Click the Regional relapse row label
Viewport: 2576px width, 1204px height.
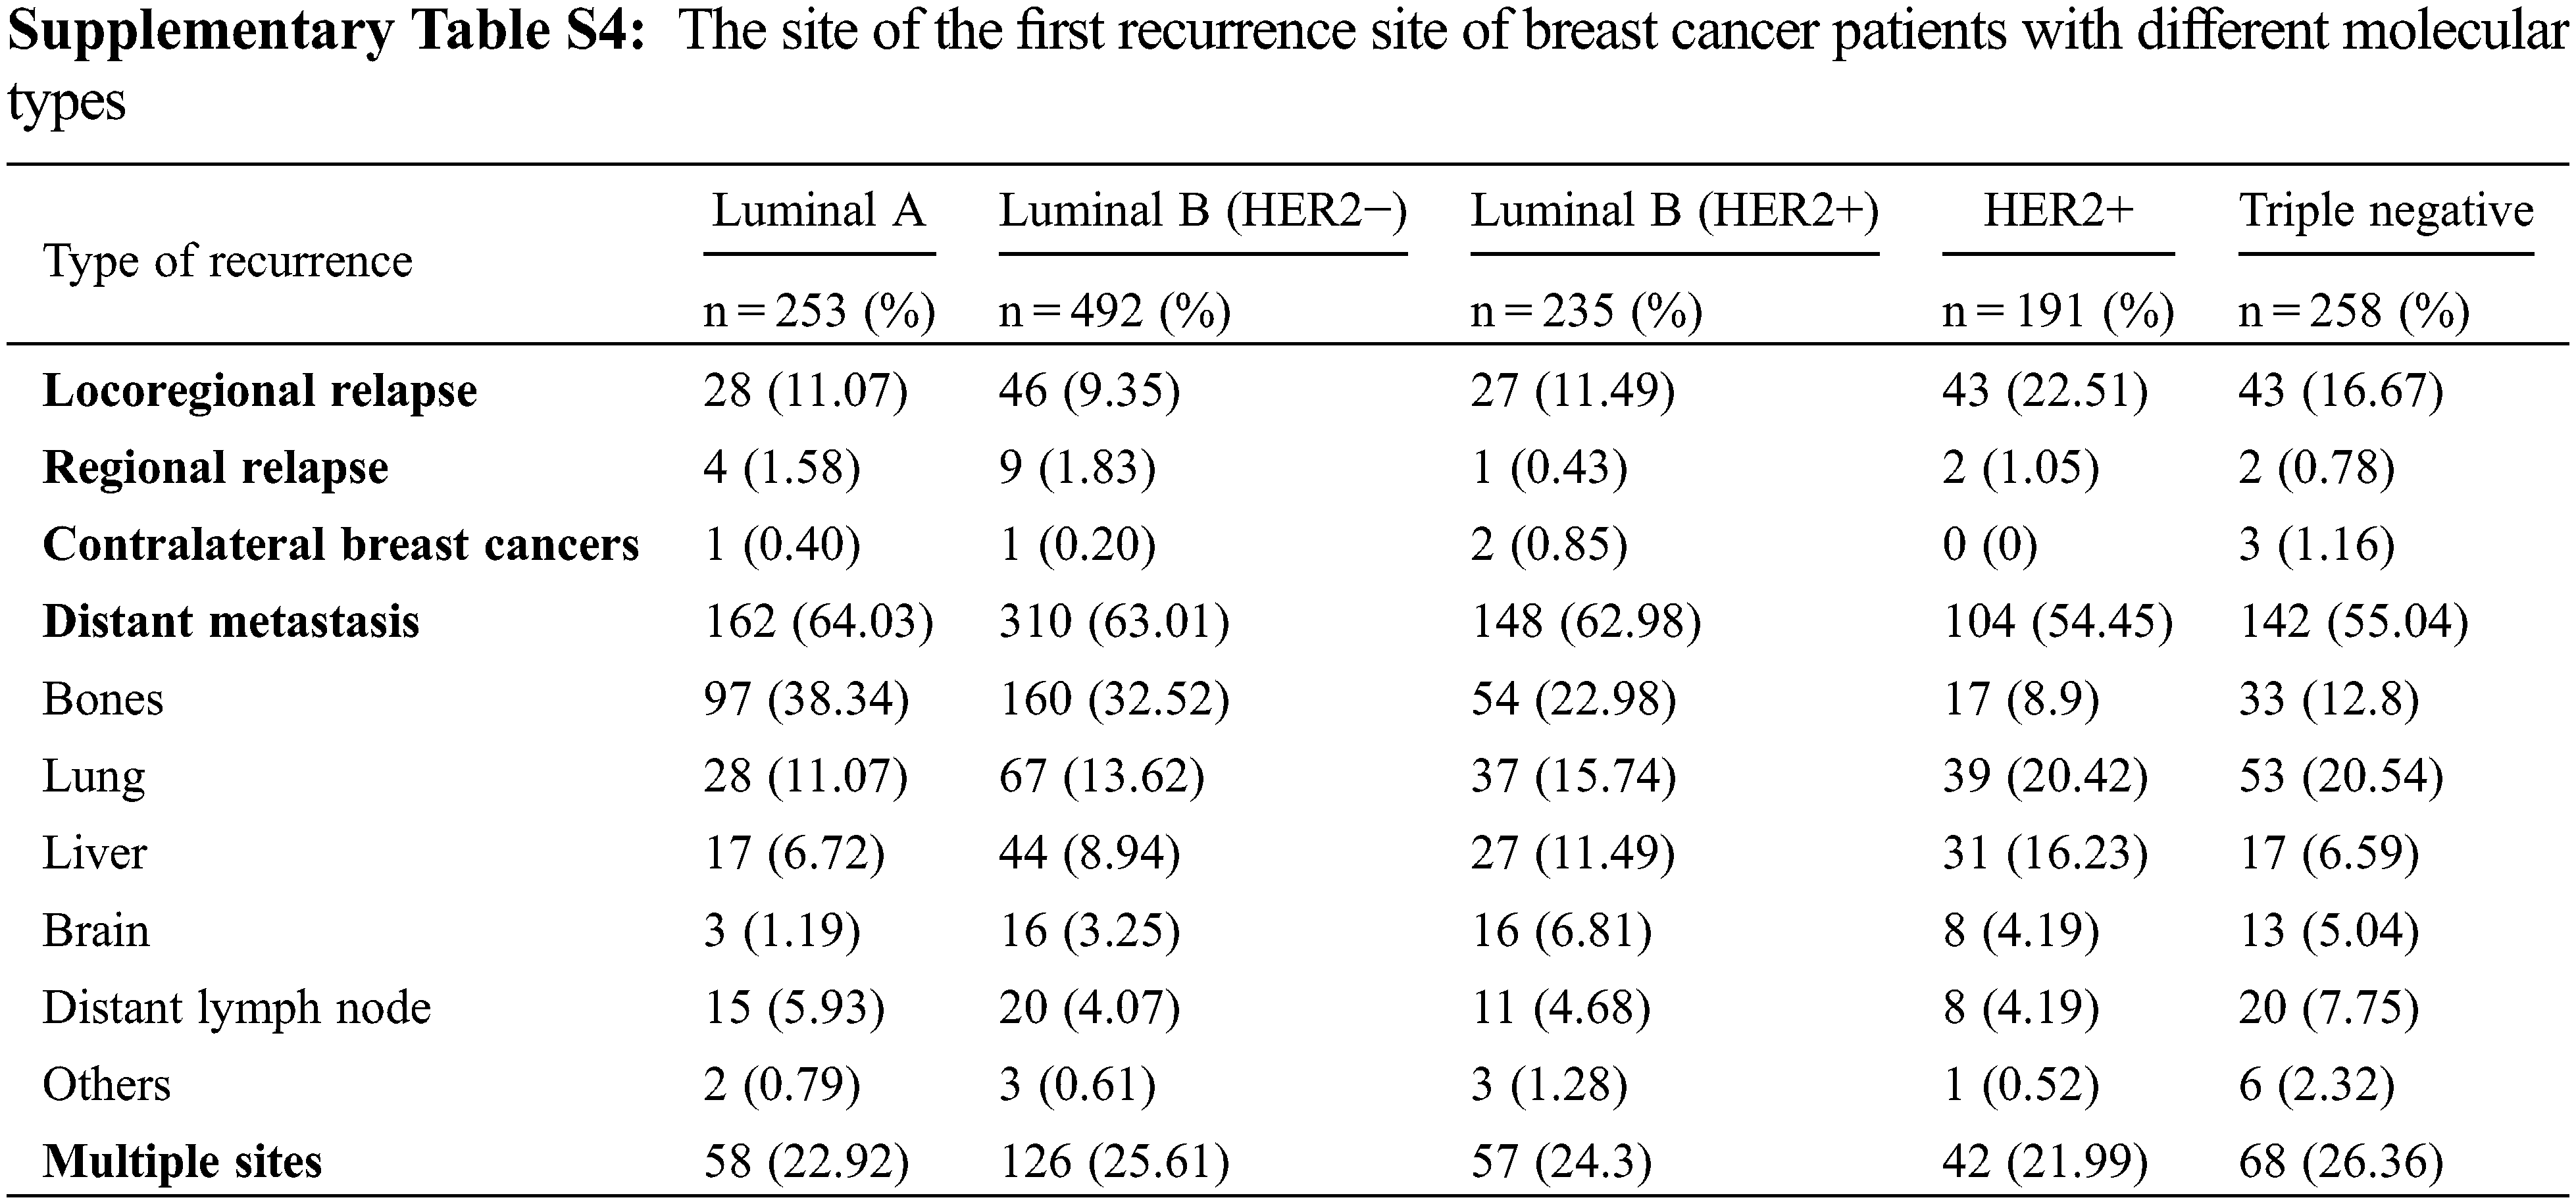coord(215,468)
